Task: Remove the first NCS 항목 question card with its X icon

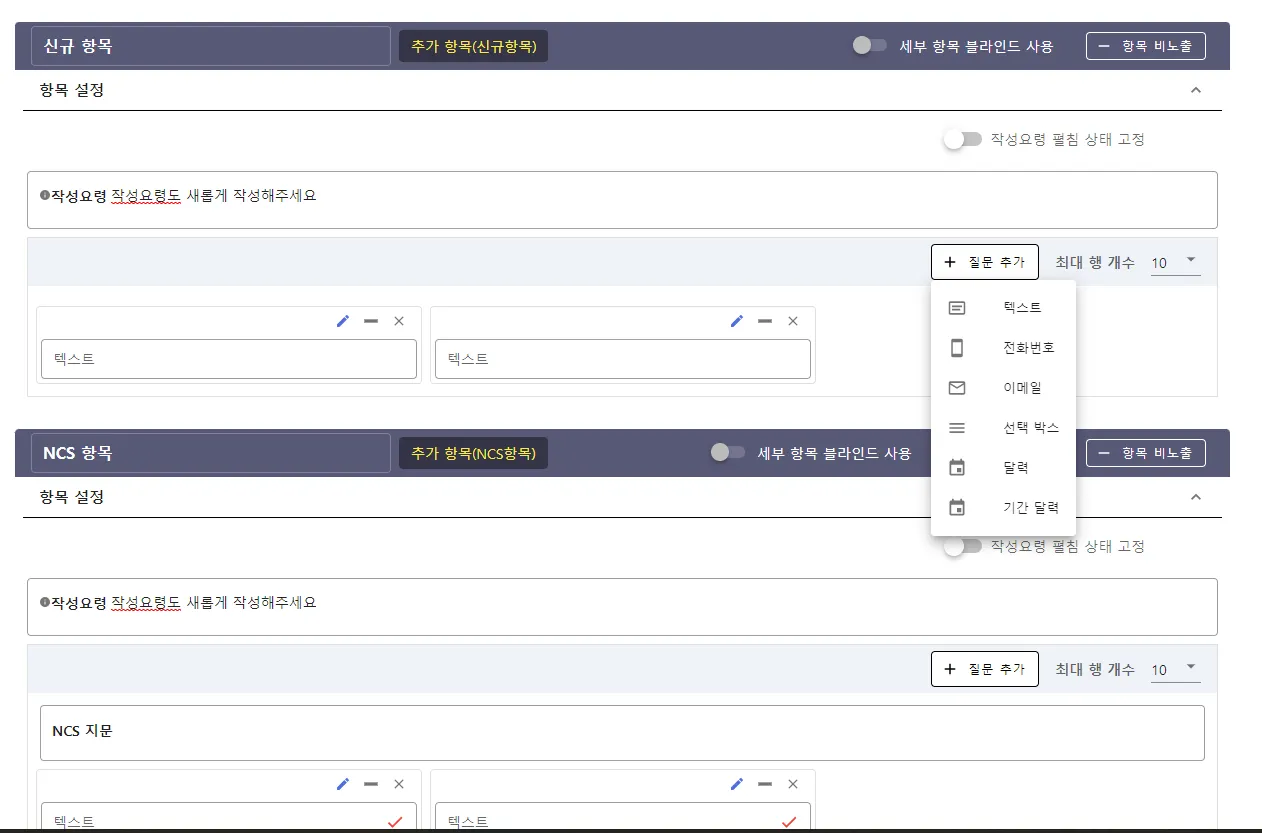Action: [399, 784]
